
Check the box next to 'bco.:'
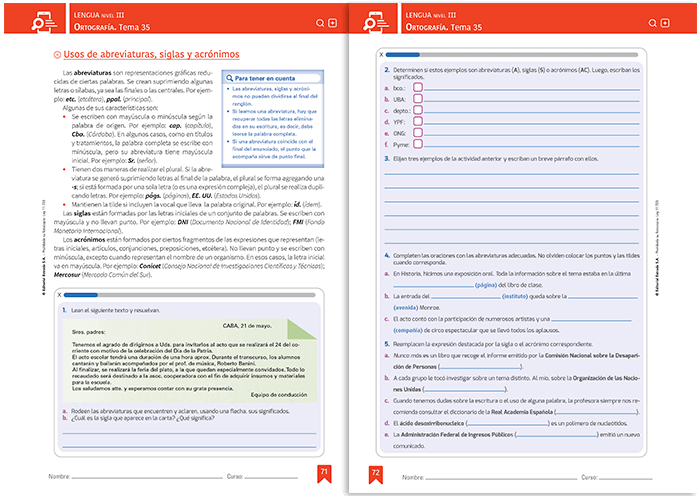pyautogui.click(x=418, y=87)
